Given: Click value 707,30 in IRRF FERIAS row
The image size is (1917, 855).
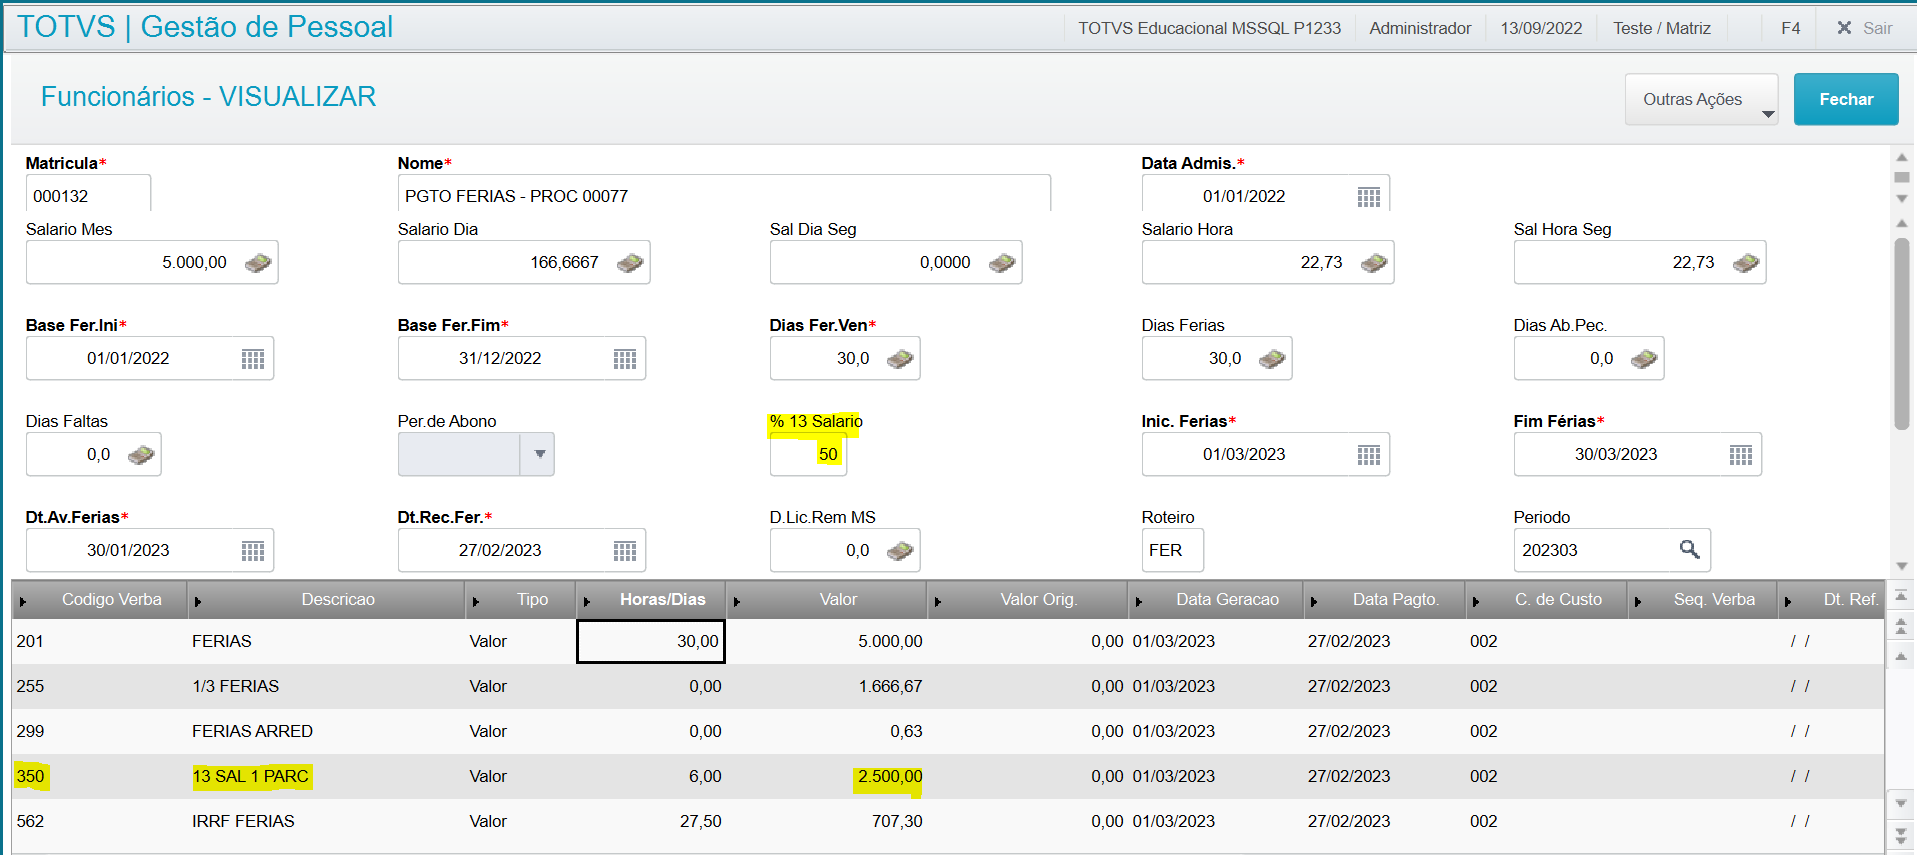Looking at the screenshot, I should tap(897, 821).
